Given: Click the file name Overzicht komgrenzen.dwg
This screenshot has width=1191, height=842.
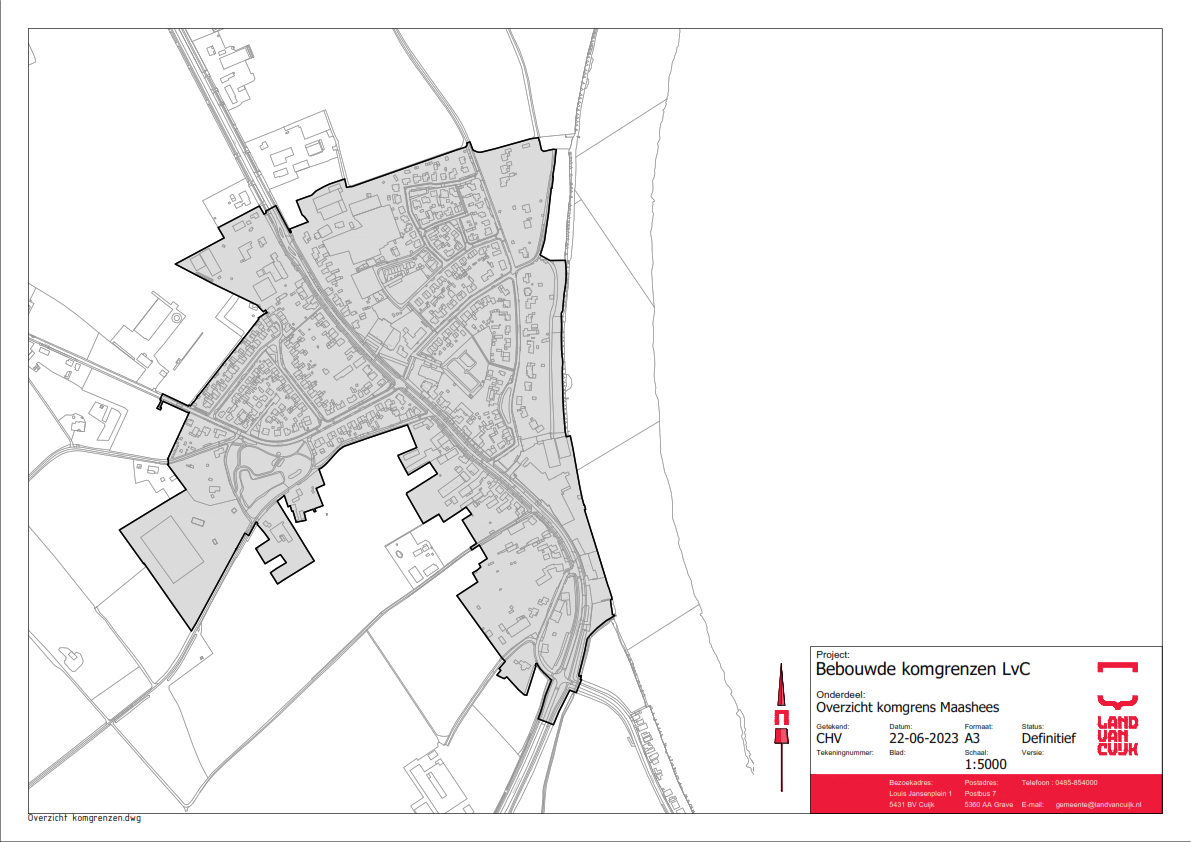Looking at the screenshot, I should (84, 818).
